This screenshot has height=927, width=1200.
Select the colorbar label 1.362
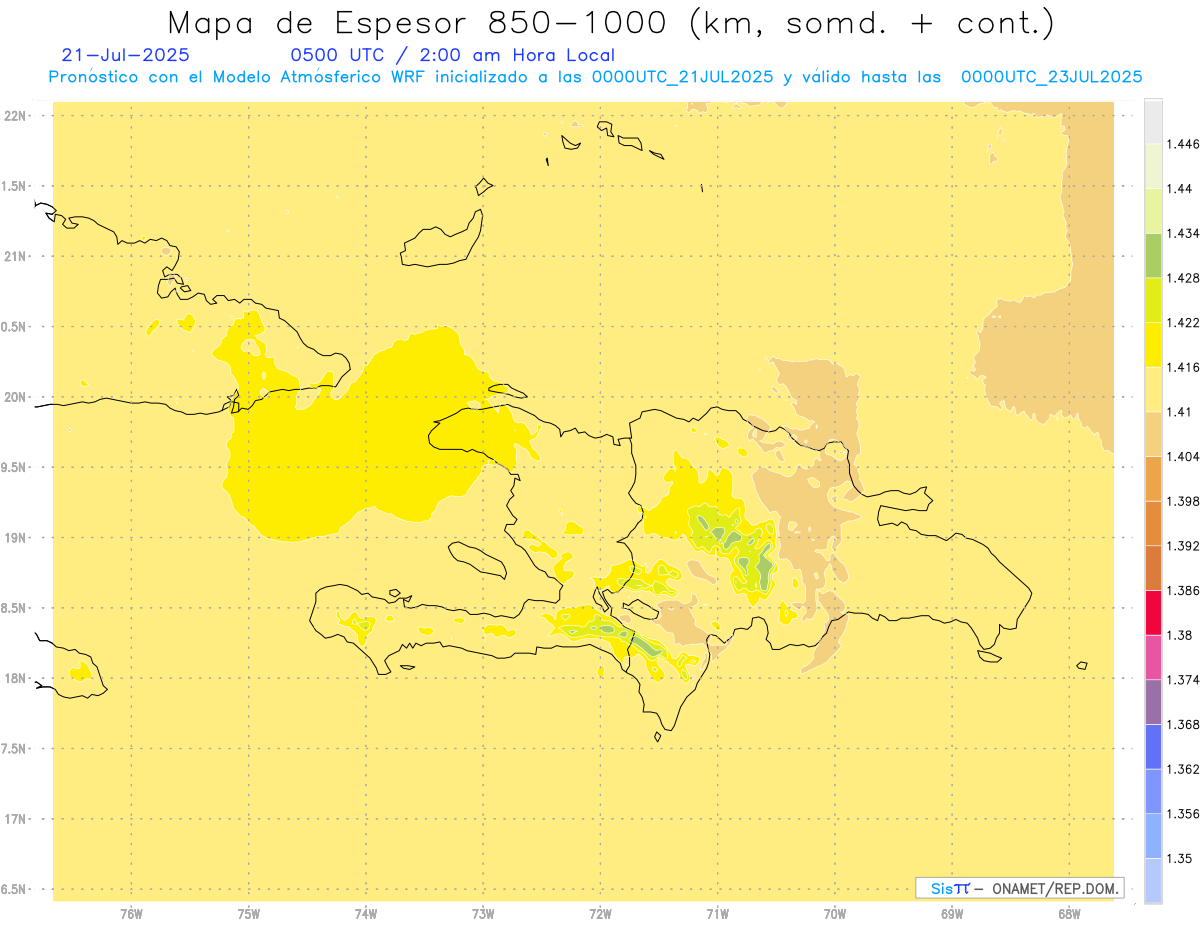point(1183,768)
